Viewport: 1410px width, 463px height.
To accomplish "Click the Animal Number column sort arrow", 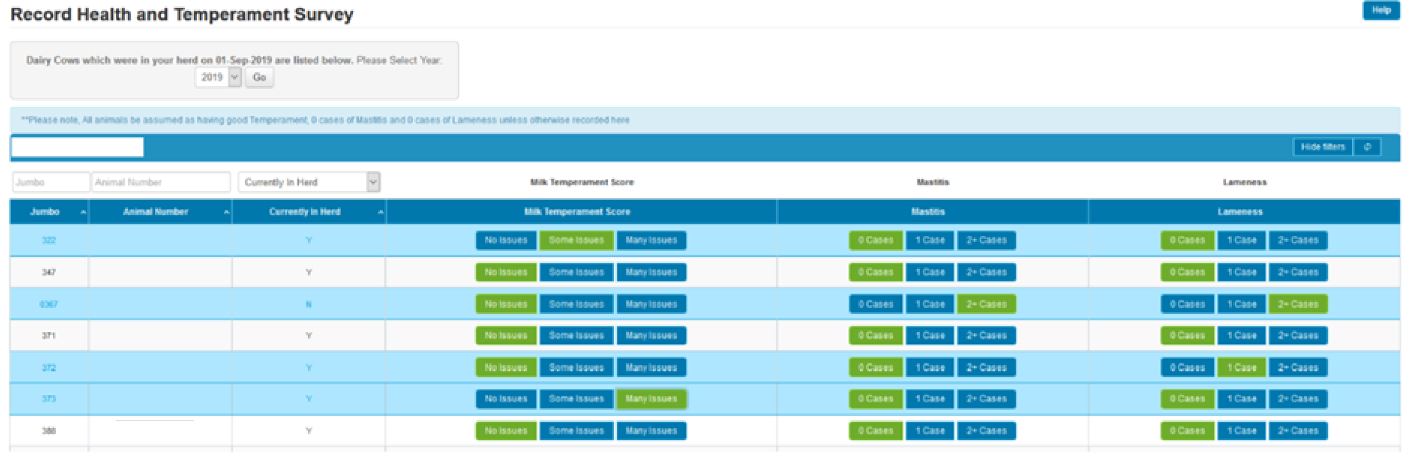I will [226, 213].
